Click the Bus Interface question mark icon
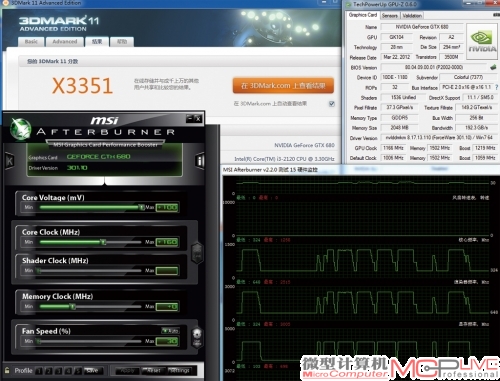This screenshot has width=500, height=381. 496,87
